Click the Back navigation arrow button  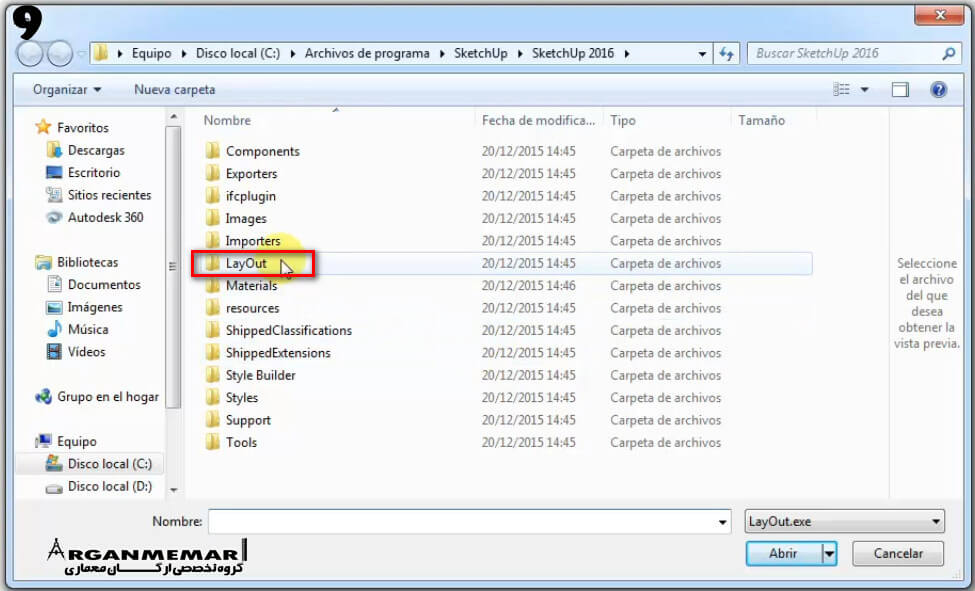point(29,54)
